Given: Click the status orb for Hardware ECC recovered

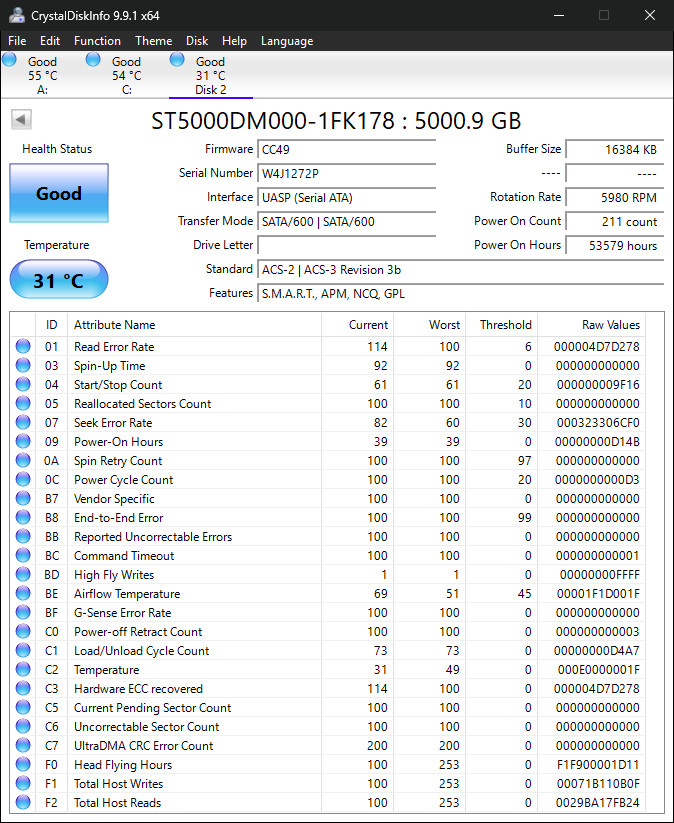Looking at the screenshot, I should [23, 688].
